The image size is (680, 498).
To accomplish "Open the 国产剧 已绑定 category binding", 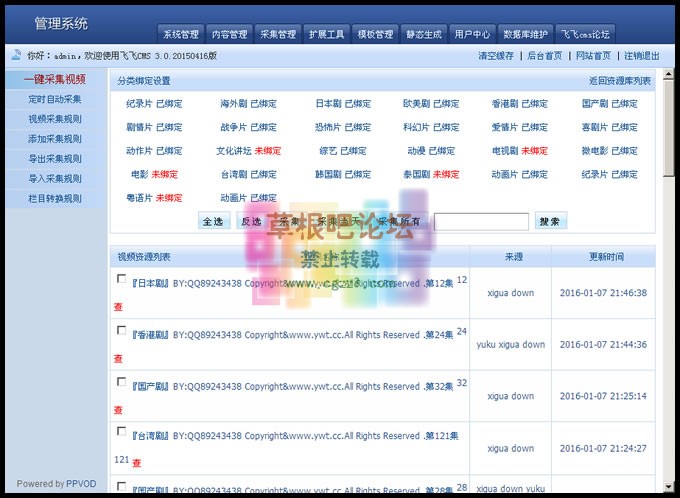I will (609, 104).
